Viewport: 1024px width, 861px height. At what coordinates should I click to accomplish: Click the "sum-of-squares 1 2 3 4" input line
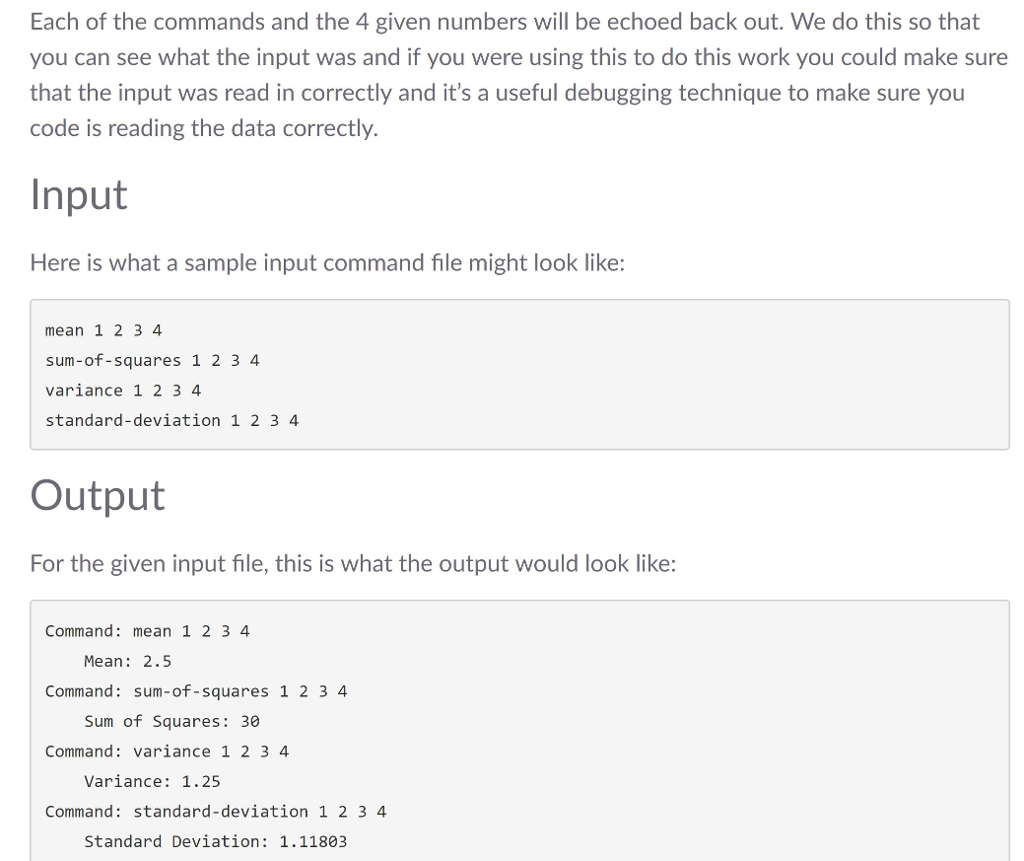[x=152, y=360]
